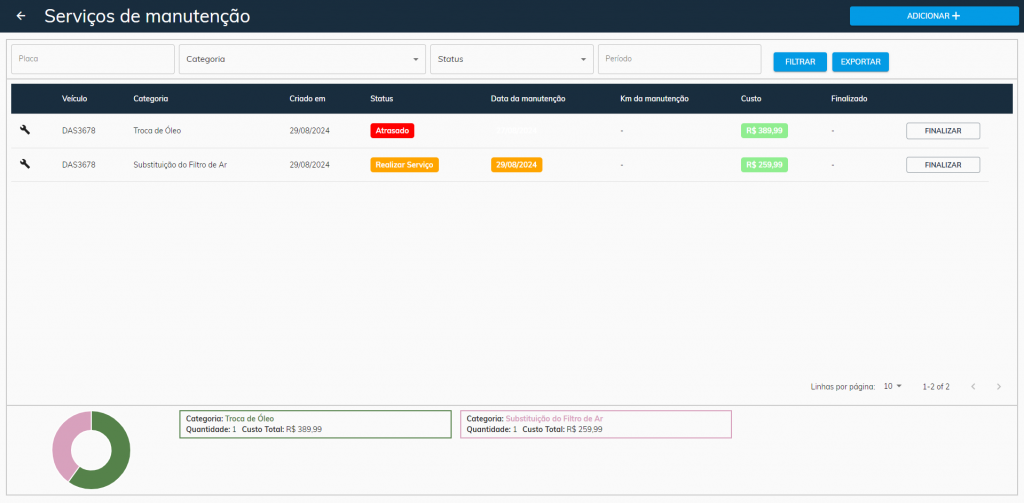Add a new maintenance service via ADICIONAR
1024x503 pixels.
point(934,16)
